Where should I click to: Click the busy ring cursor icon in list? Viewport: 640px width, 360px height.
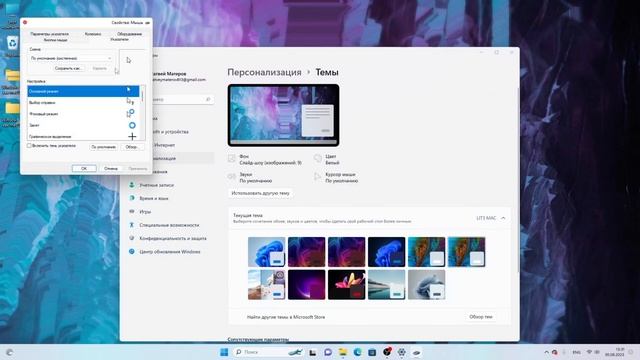[x=132, y=125]
